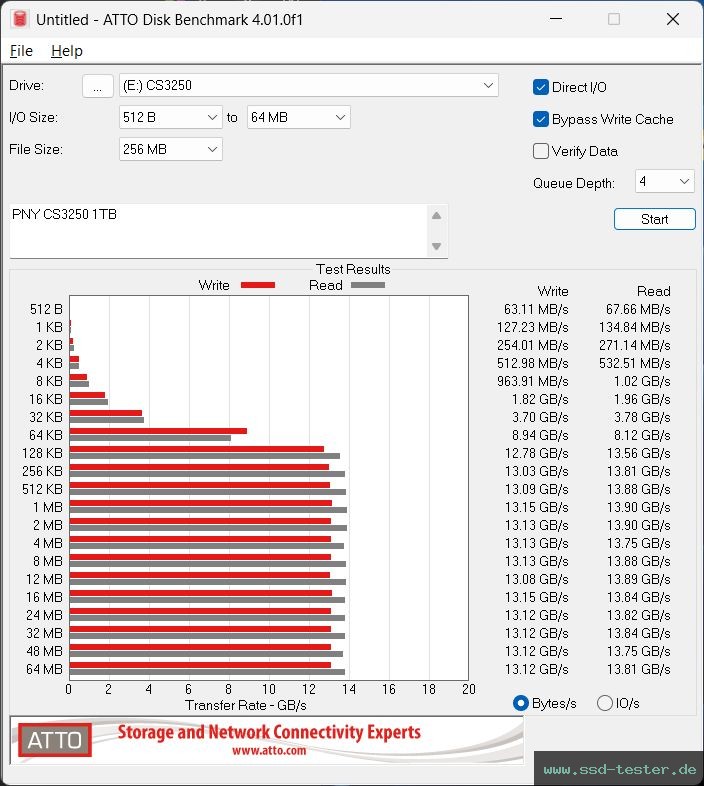The height and width of the screenshot is (786, 704).
Task: Click the gray Read legend swatch
Action: [368, 285]
